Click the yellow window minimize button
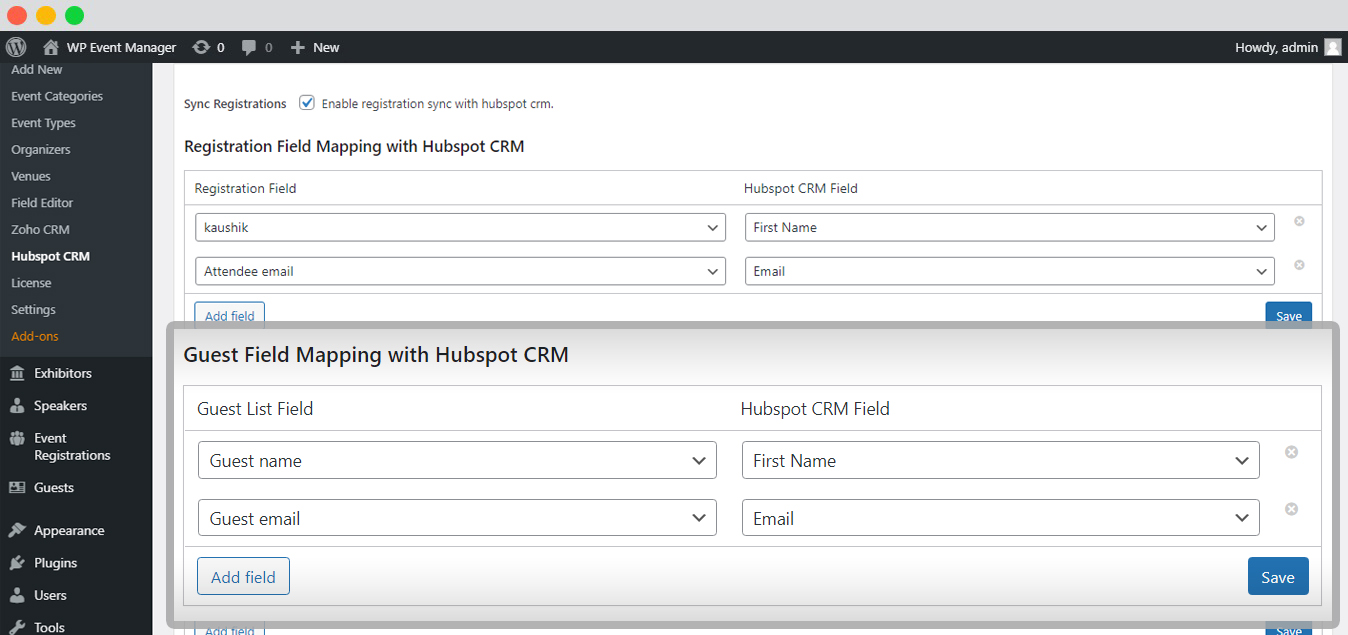Viewport: 1348px width, 635px height. click(x=45, y=15)
